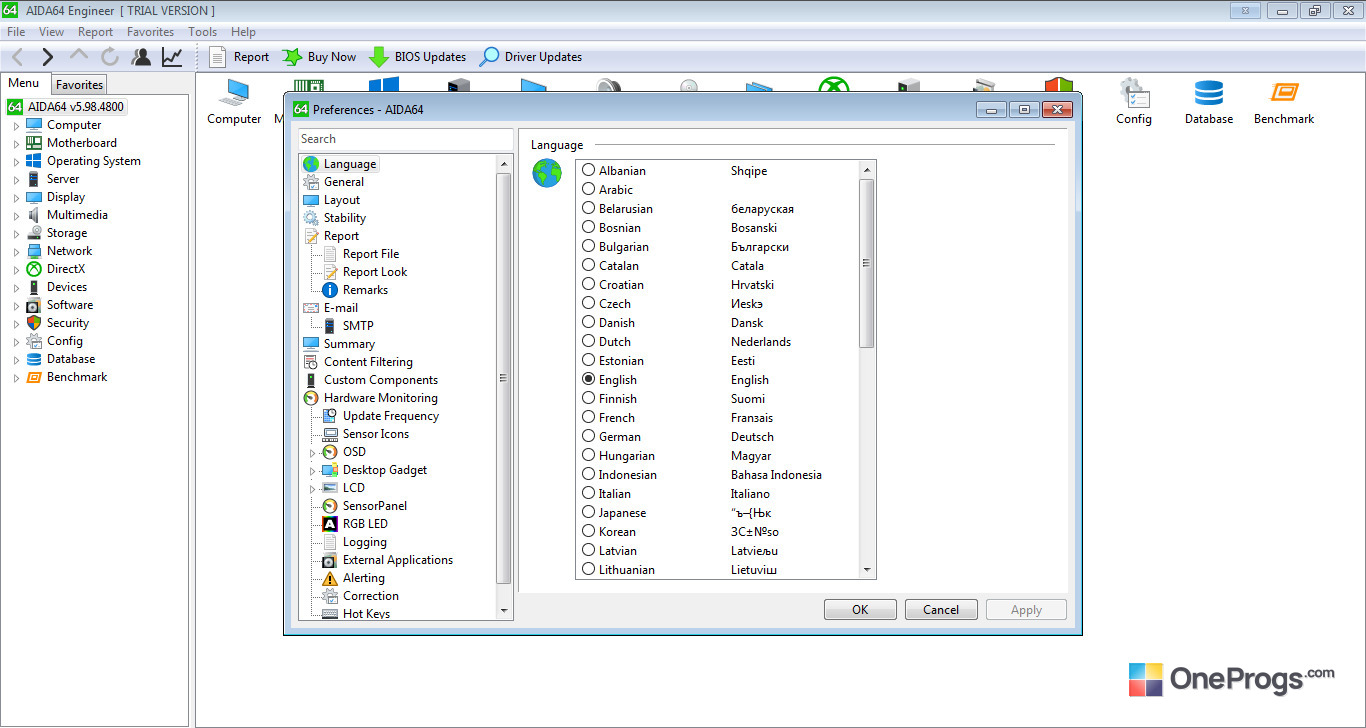Open the Benchmark icon in main pane
The image size is (1366, 728).
1284,101
